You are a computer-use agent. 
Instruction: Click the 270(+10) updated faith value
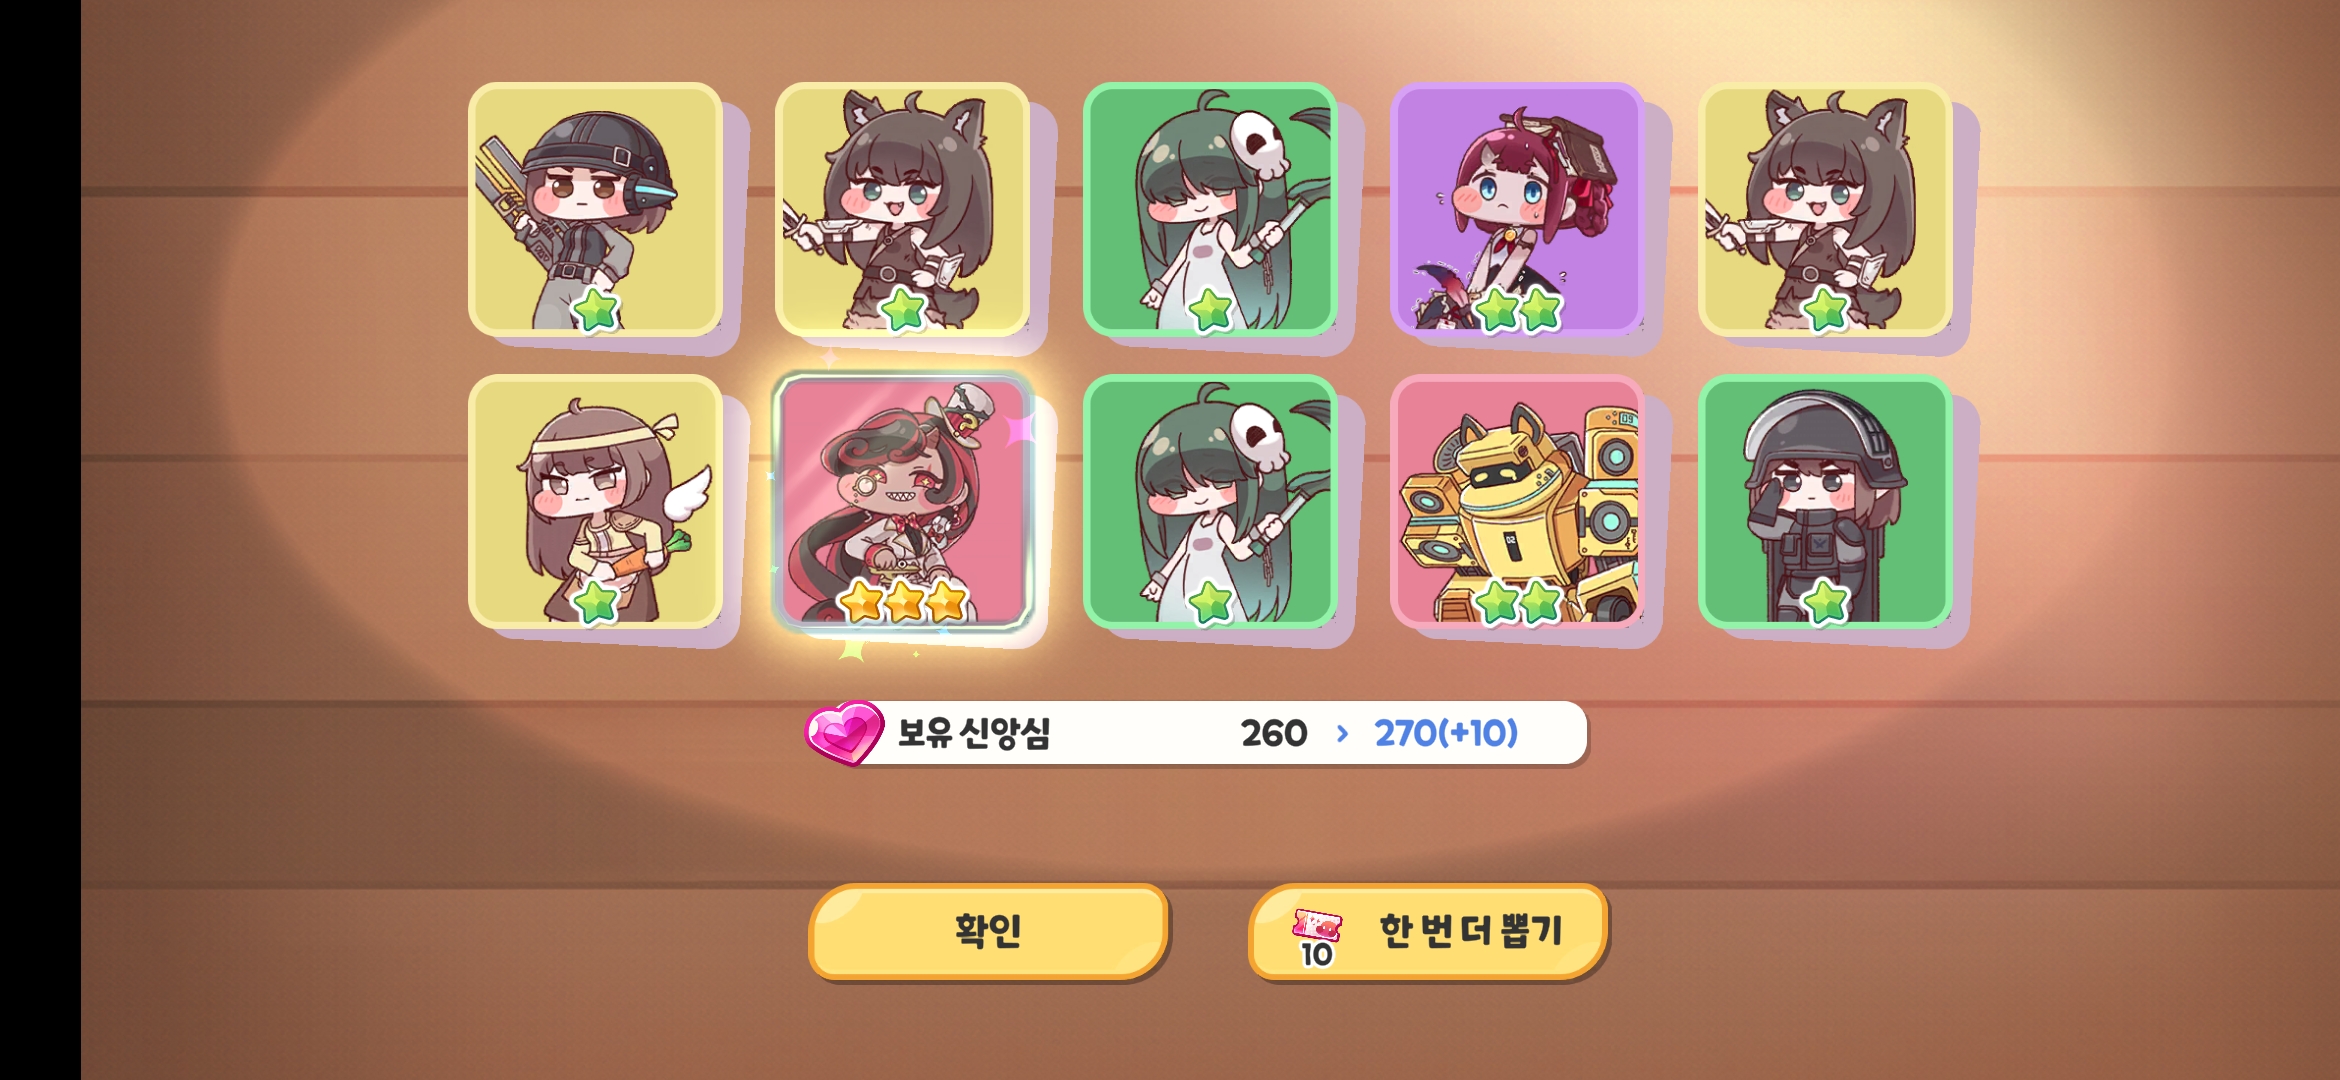pos(1446,734)
